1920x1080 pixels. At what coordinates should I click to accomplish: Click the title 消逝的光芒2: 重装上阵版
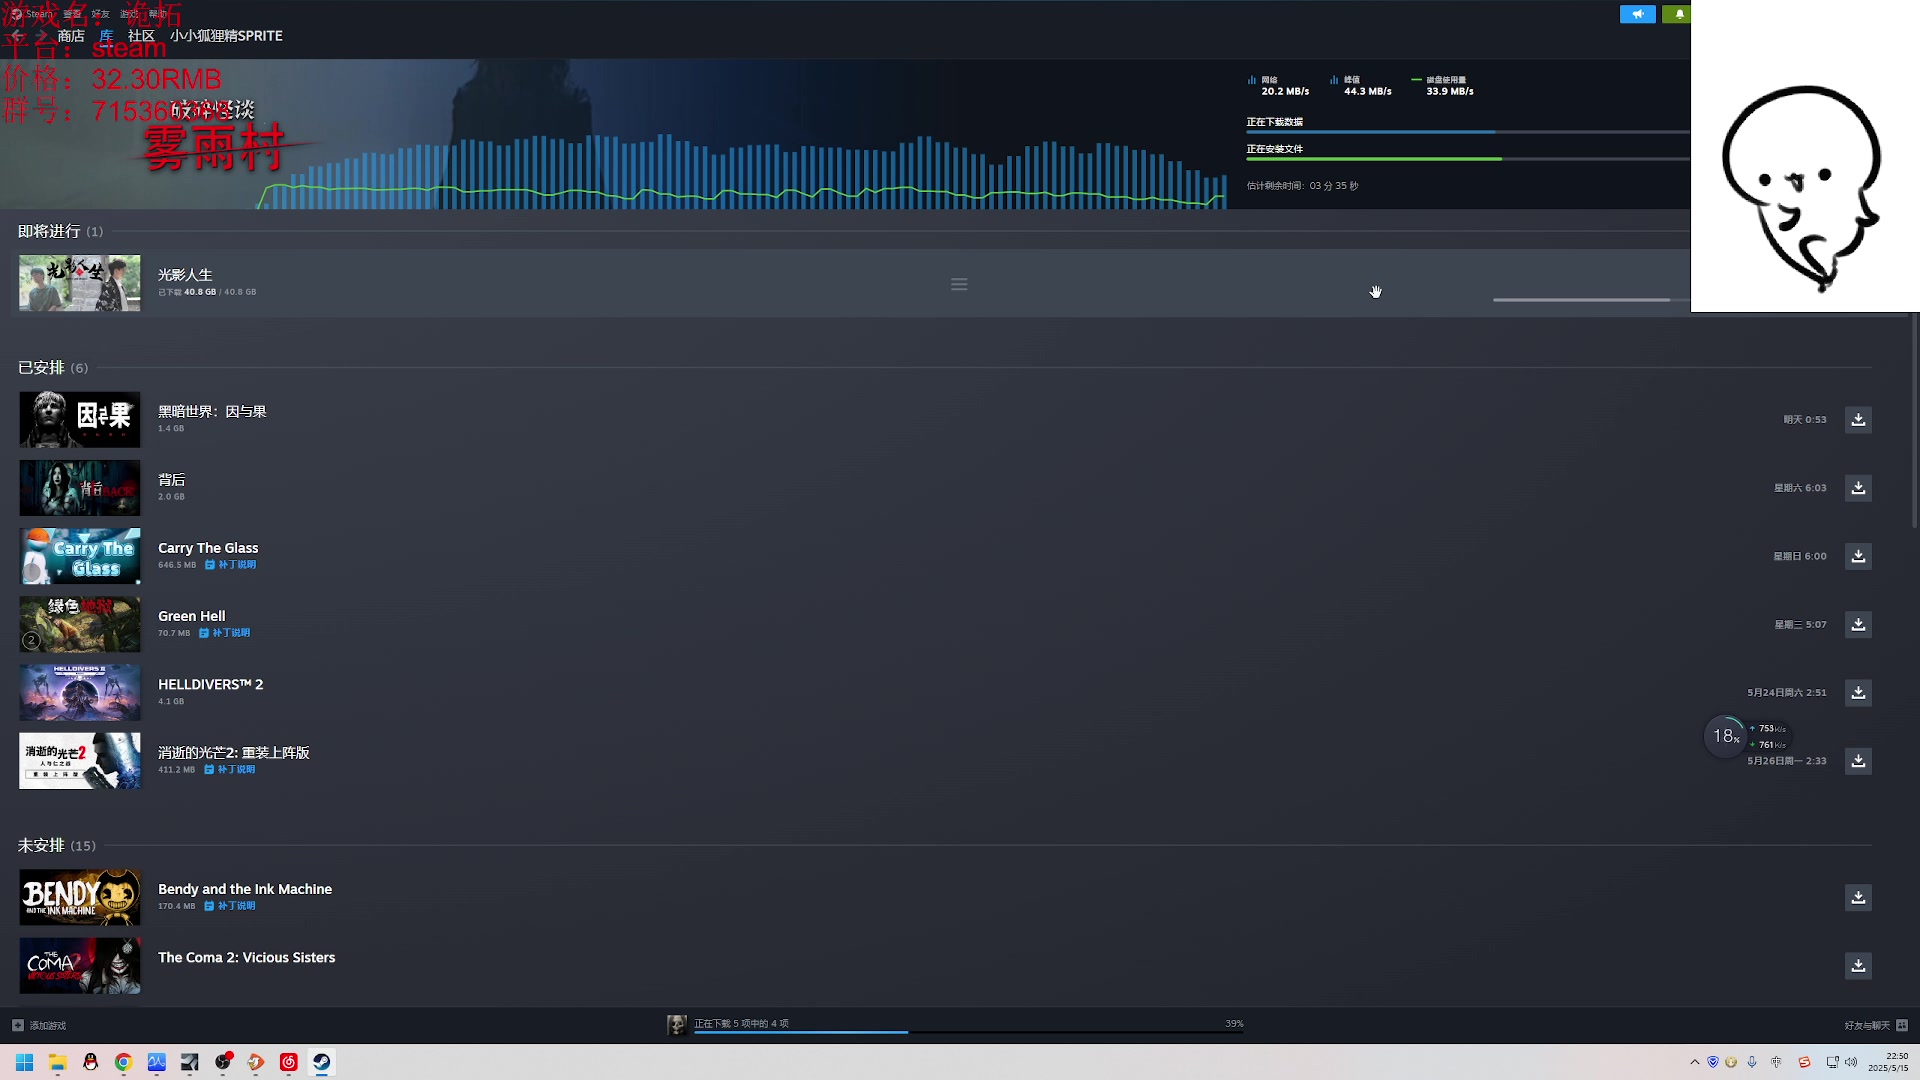pos(234,753)
